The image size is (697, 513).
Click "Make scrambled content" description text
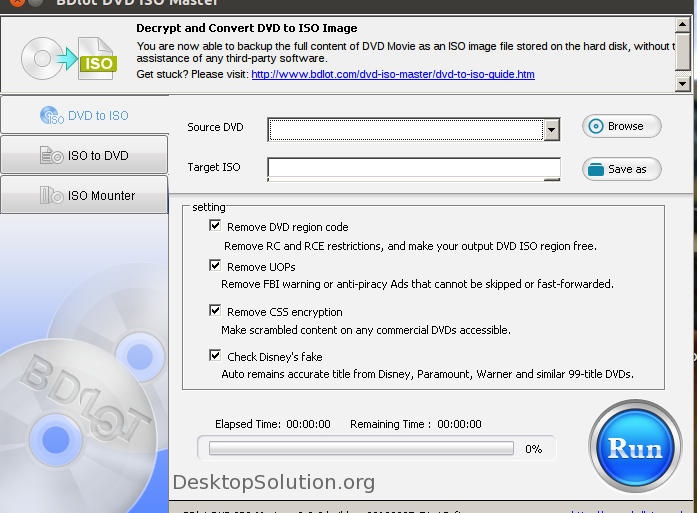[x=366, y=330]
